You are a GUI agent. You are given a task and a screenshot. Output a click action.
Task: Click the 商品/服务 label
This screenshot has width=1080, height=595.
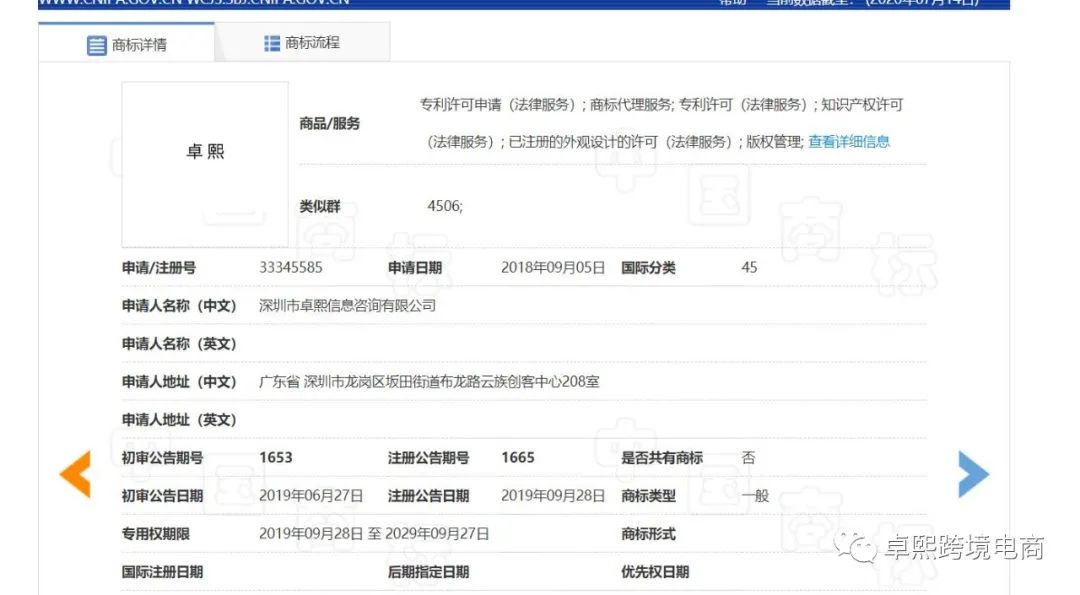(x=330, y=124)
